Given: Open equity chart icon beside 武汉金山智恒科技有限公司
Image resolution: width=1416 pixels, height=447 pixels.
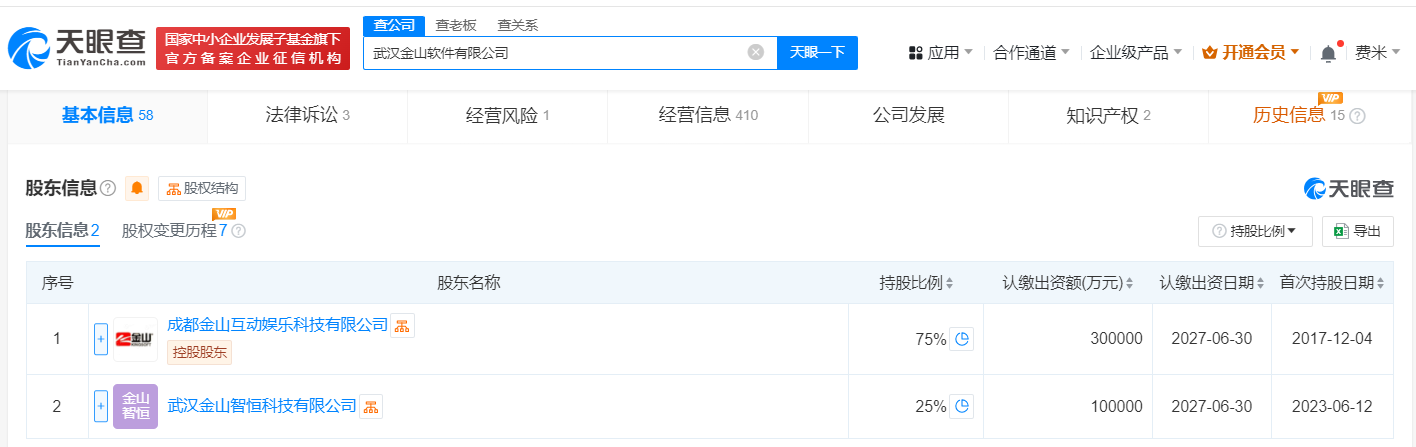Looking at the screenshot, I should 371,406.
